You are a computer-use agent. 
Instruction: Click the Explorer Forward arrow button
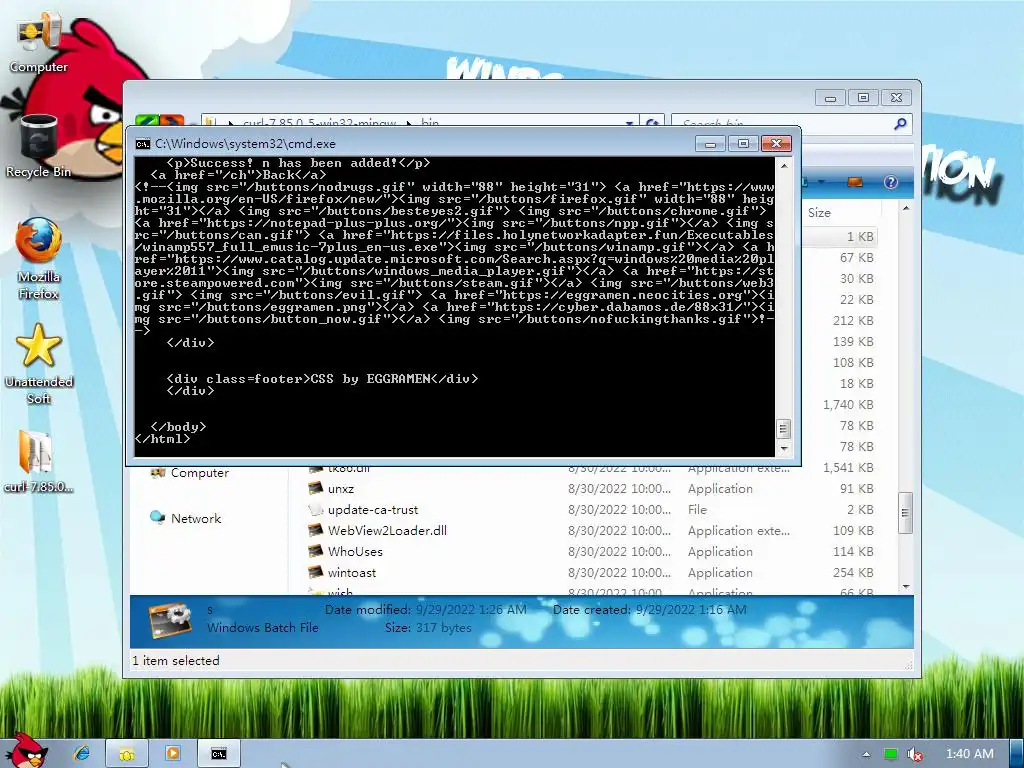172,120
